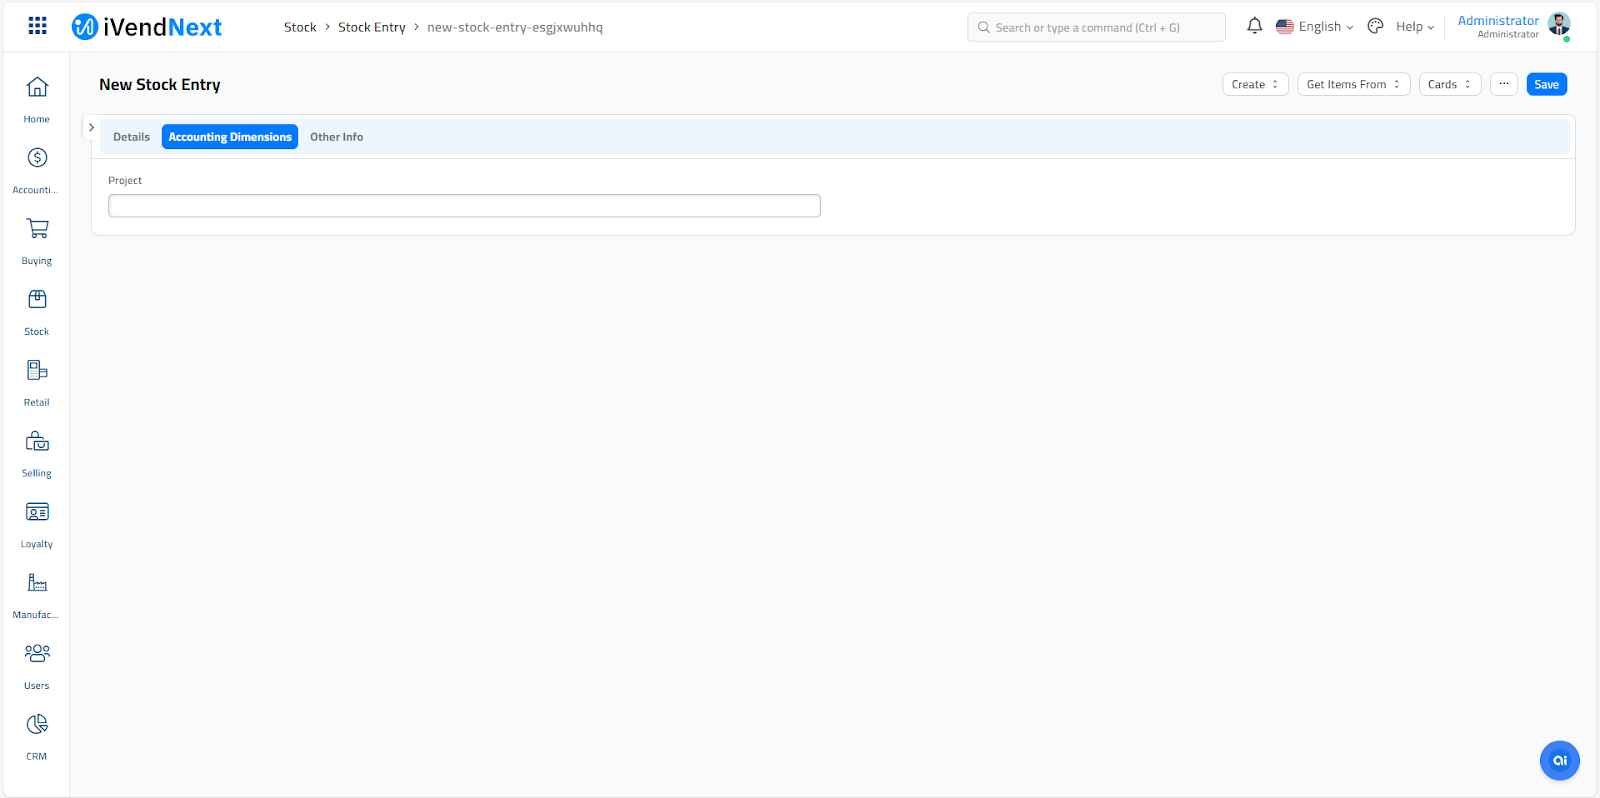Viewport: 1600px width, 798px height.
Task: Open the Loyalty module icon
Action: click(x=37, y=513)
